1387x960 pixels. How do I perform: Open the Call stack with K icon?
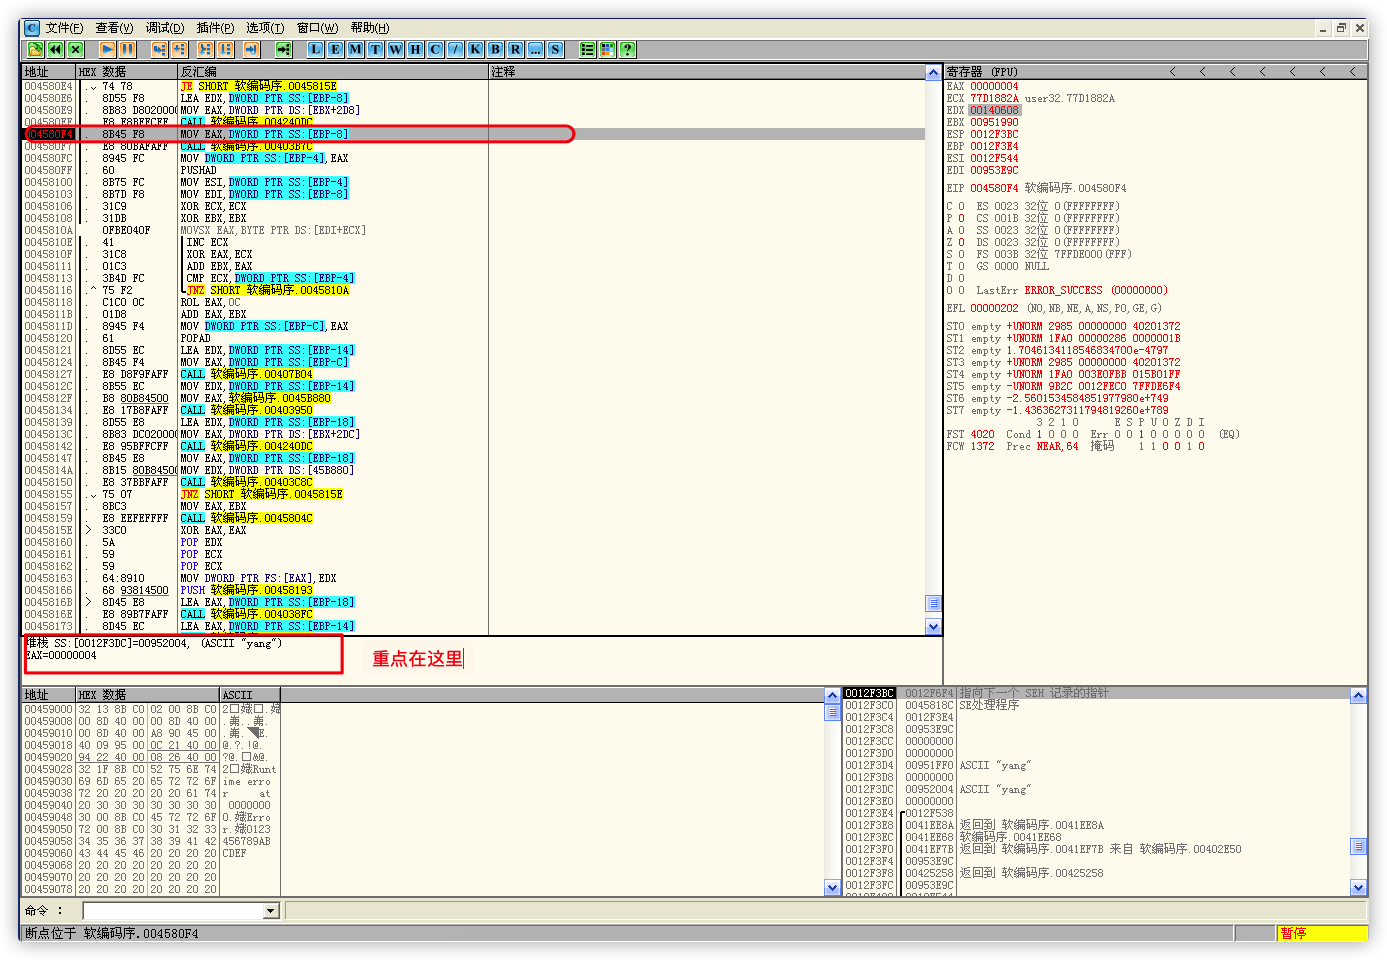475,49
